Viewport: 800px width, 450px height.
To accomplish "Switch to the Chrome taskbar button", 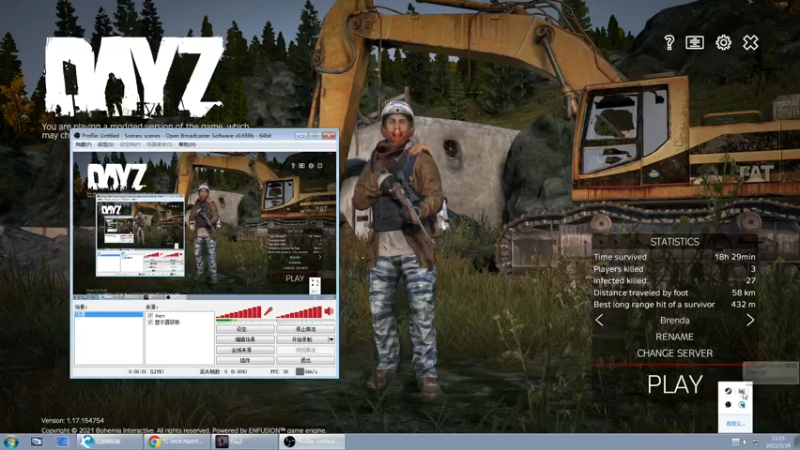I will click(x=177, y=442).
